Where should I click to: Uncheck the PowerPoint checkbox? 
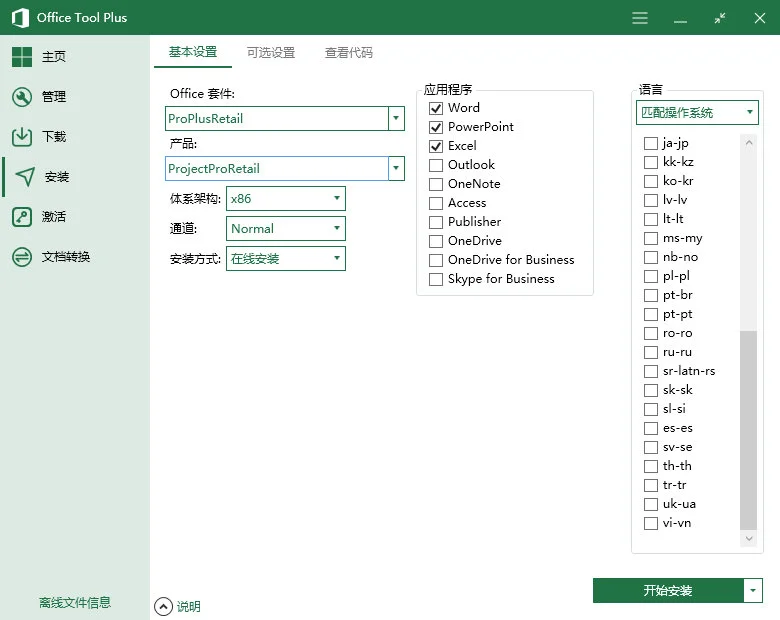(436, 127)
